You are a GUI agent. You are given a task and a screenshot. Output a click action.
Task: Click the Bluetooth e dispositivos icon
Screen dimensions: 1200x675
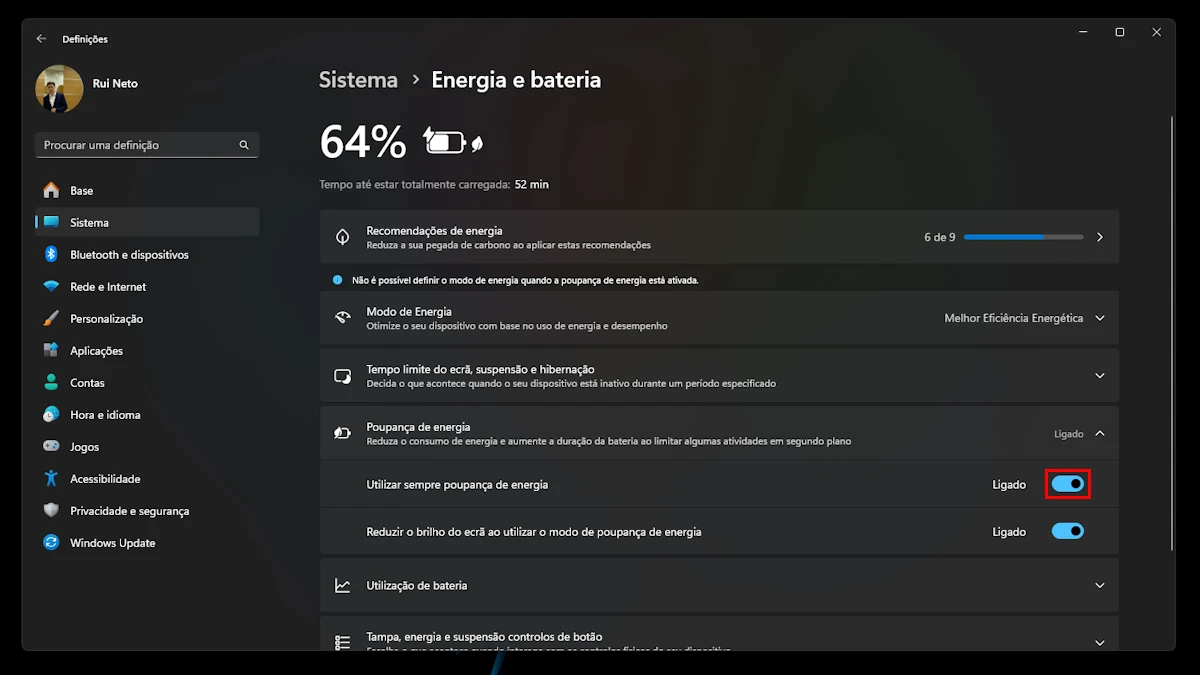(x=51, y=255)
